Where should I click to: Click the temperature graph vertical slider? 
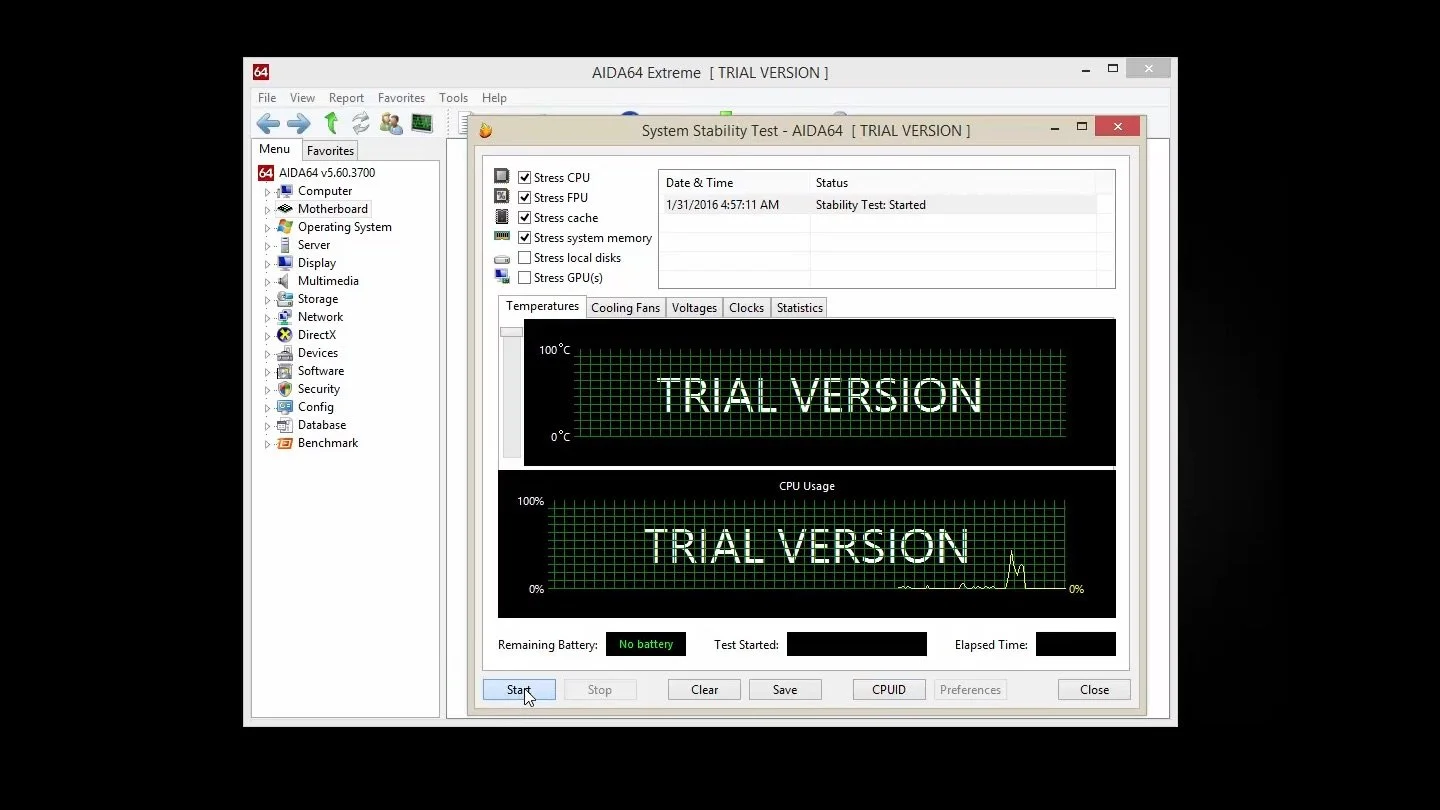[x=511, y=332]
